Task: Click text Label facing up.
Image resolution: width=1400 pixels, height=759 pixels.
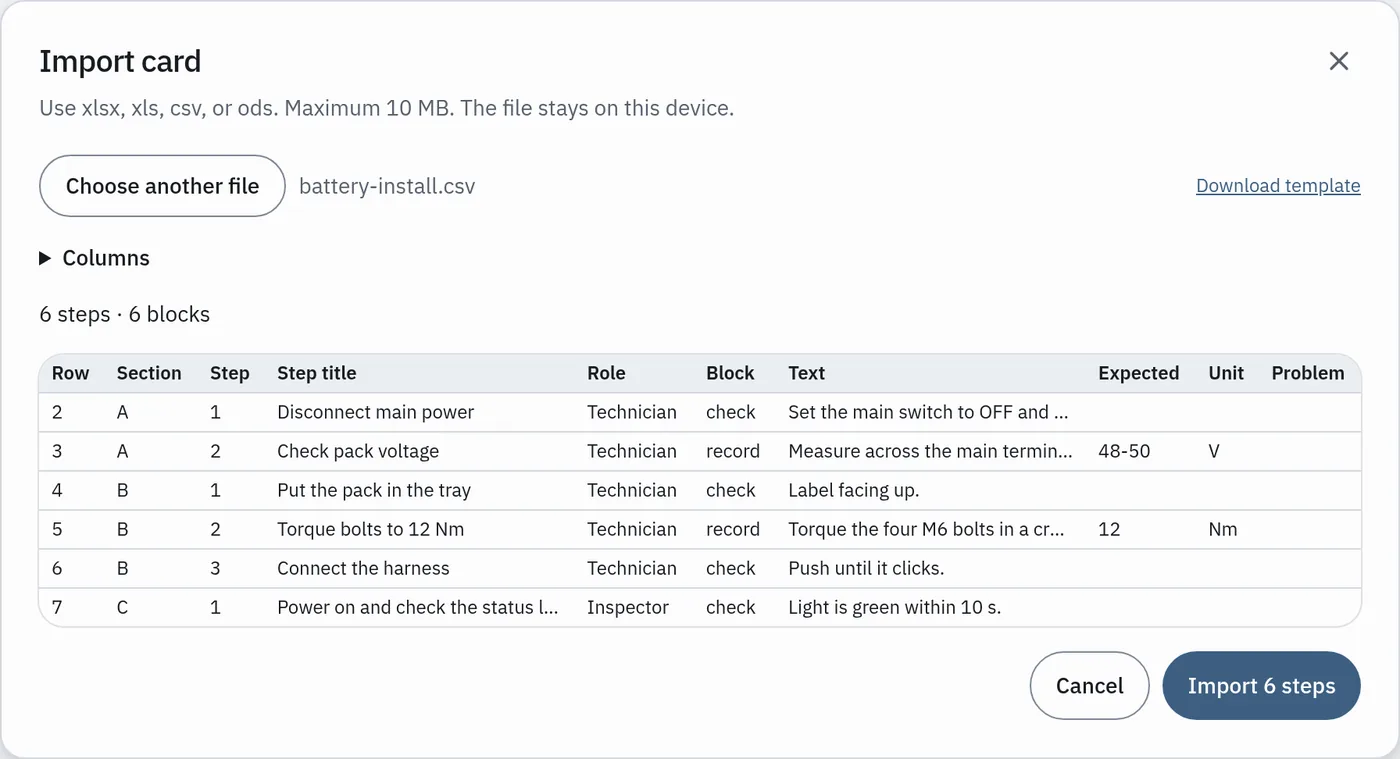Action: 854,490
